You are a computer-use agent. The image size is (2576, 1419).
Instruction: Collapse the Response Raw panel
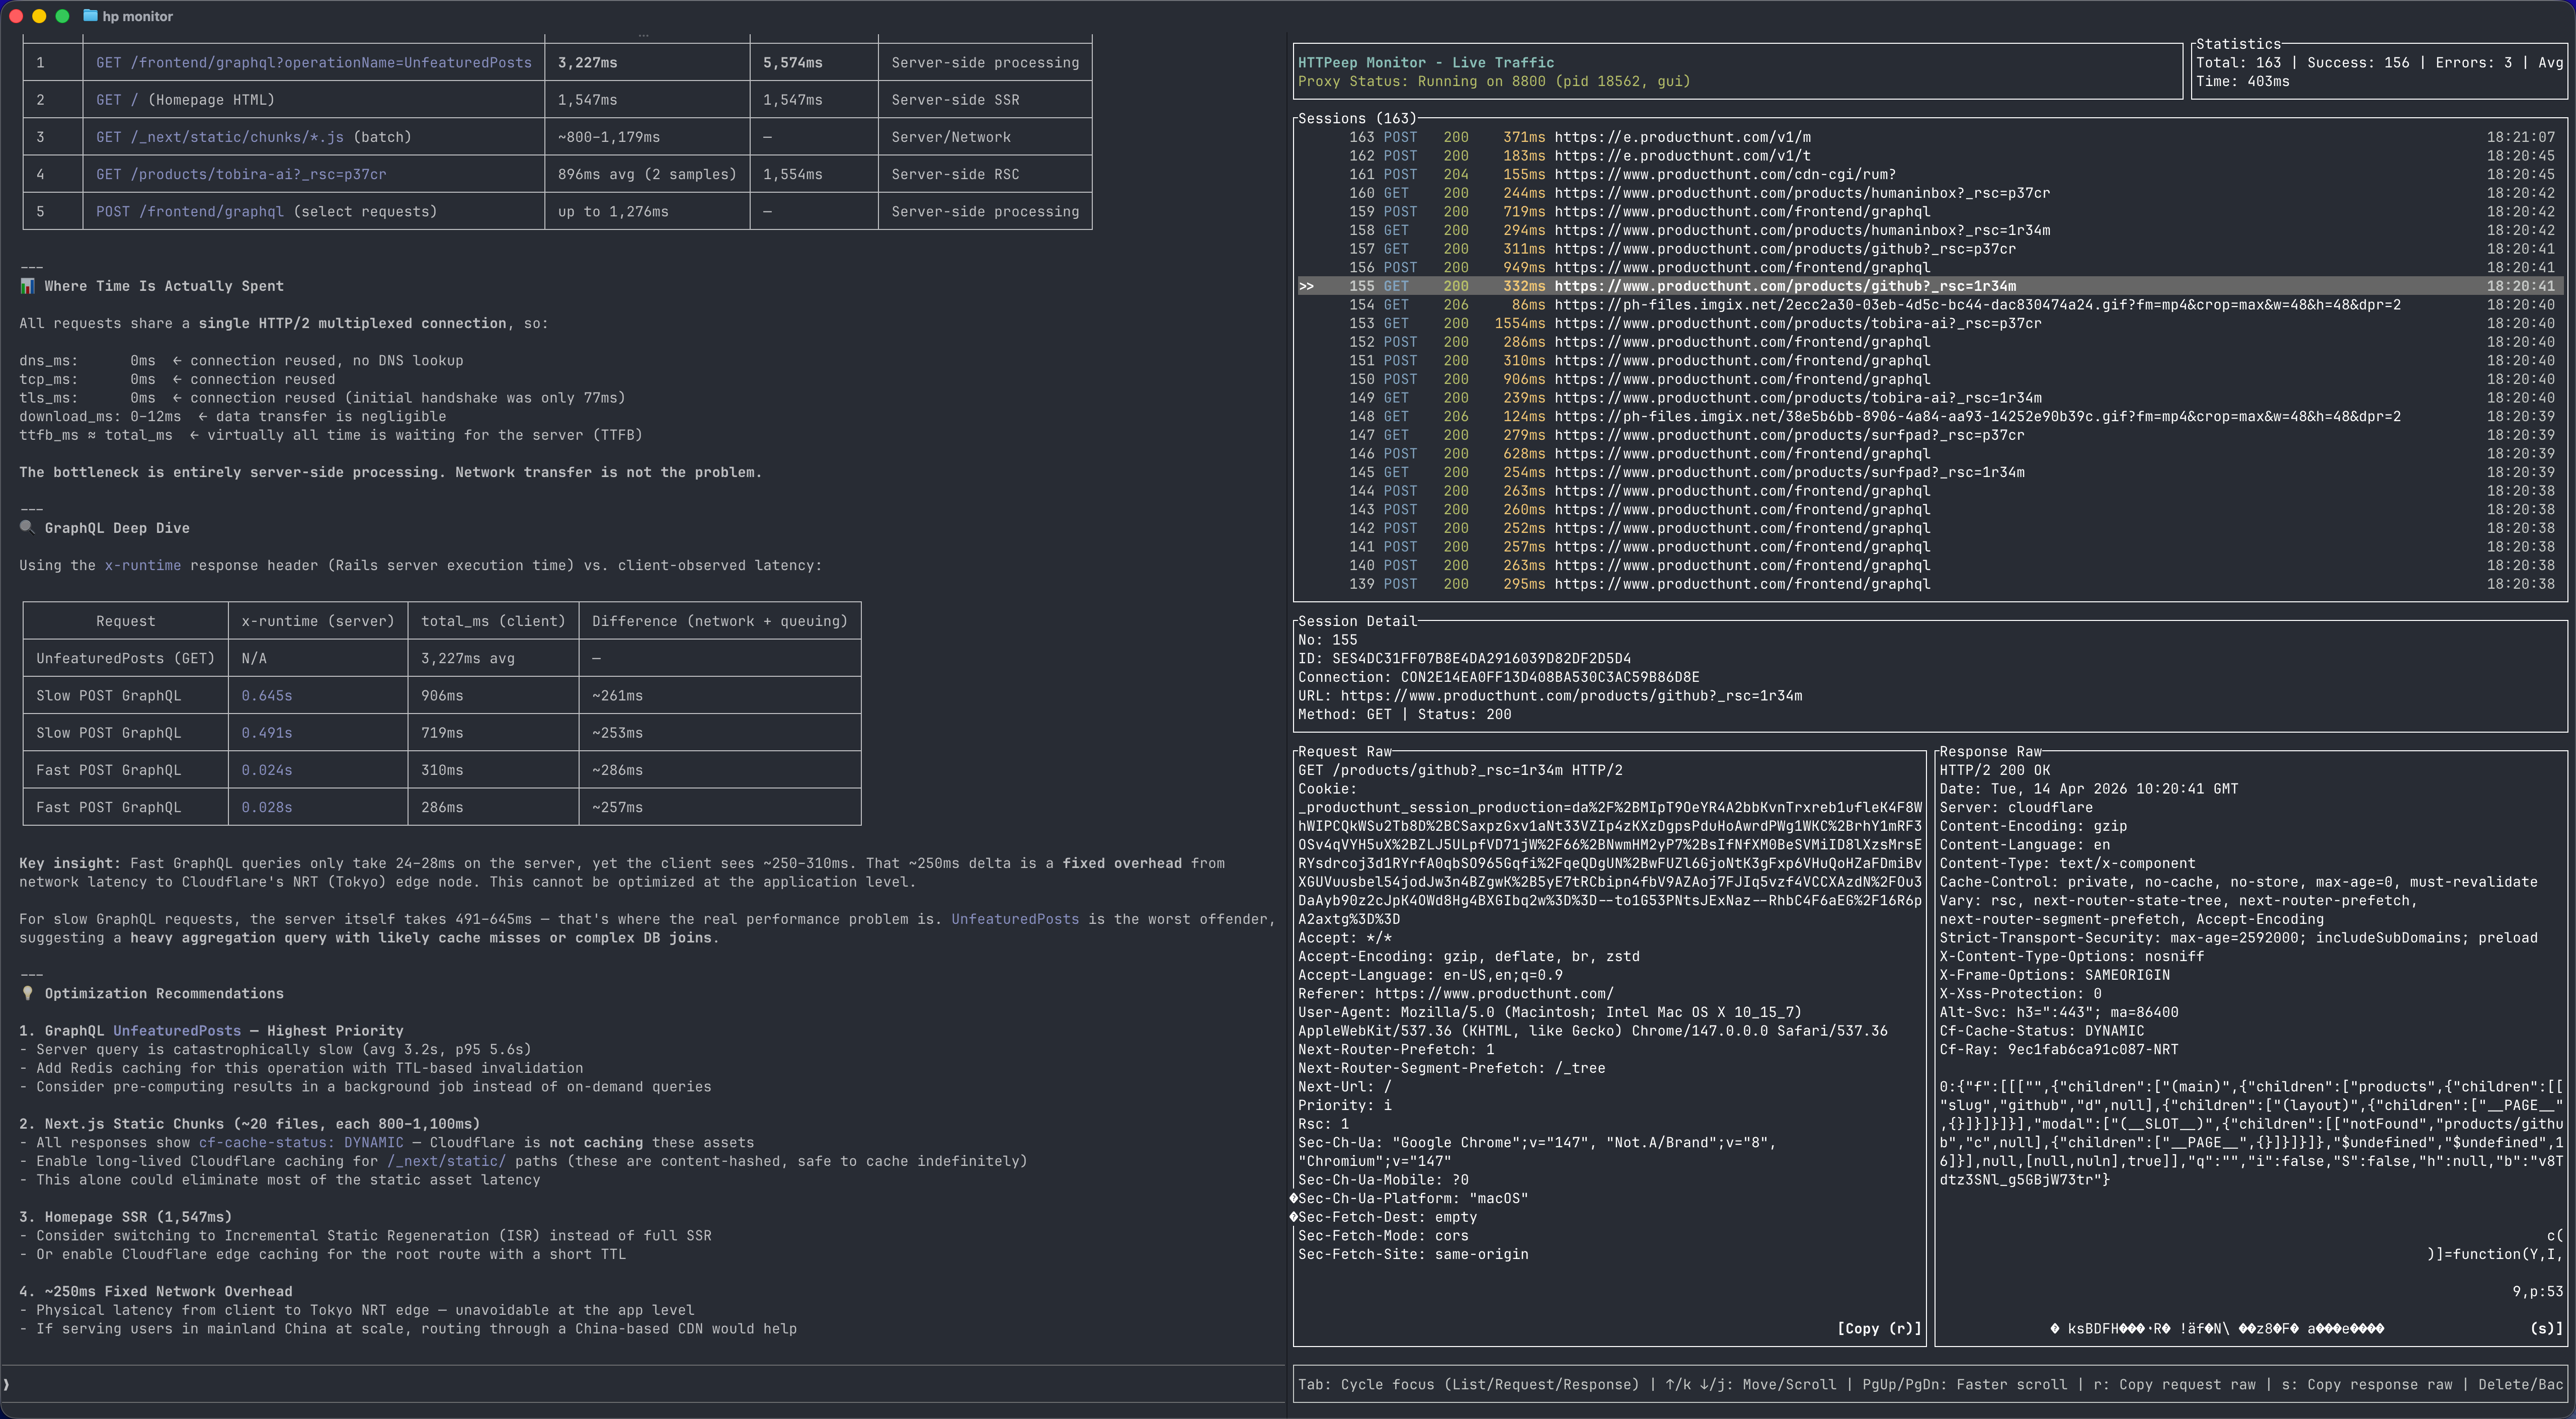[1989, 751]
